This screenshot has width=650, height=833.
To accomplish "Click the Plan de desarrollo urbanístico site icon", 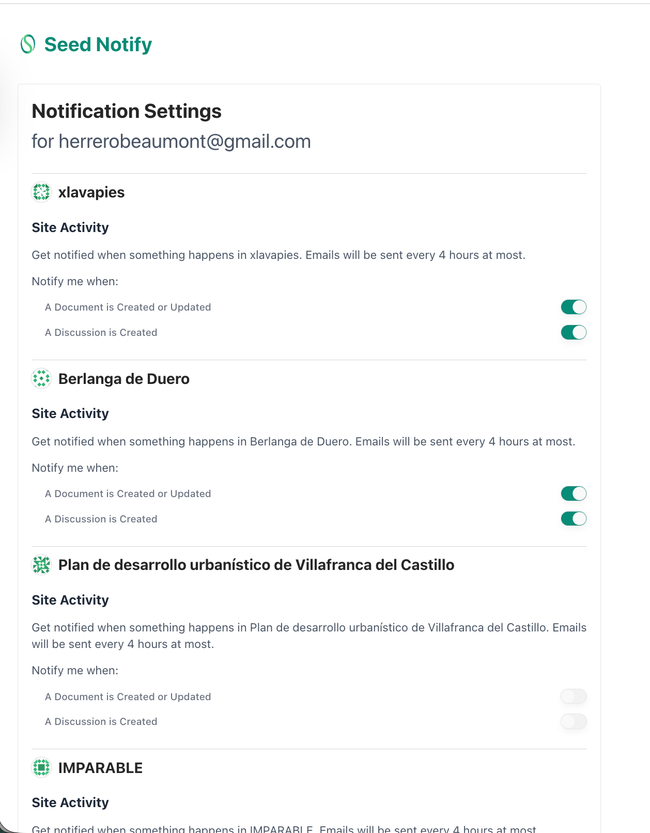I will point(41,565).
